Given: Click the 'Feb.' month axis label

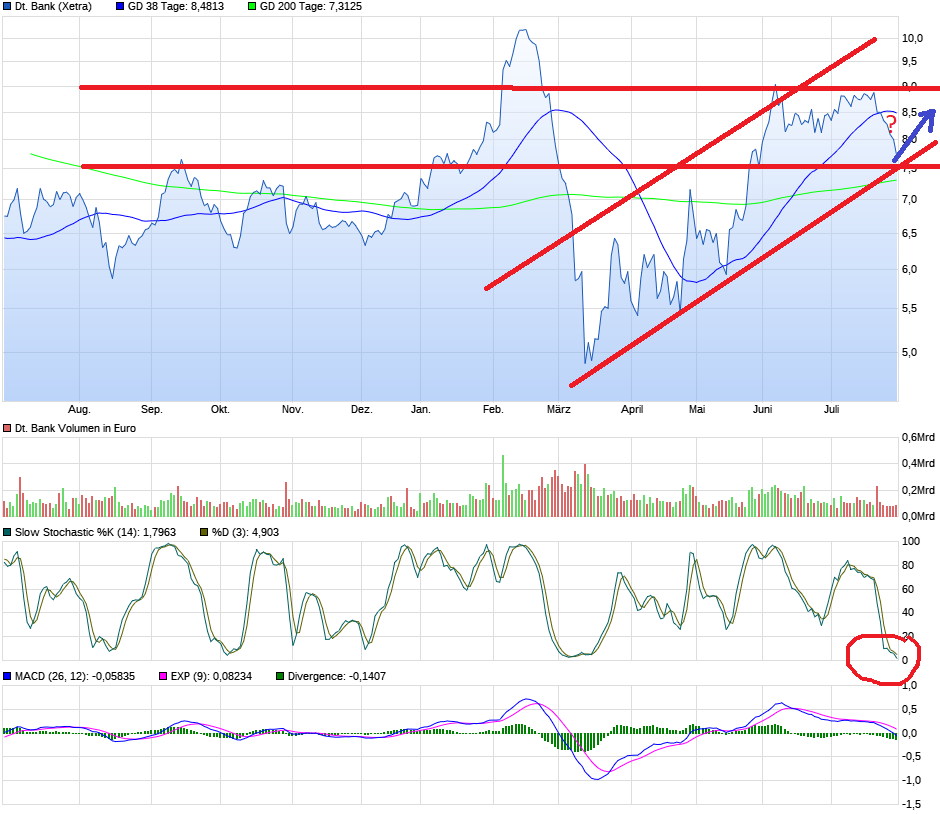Looking at the screenshot, I should 493,409.
